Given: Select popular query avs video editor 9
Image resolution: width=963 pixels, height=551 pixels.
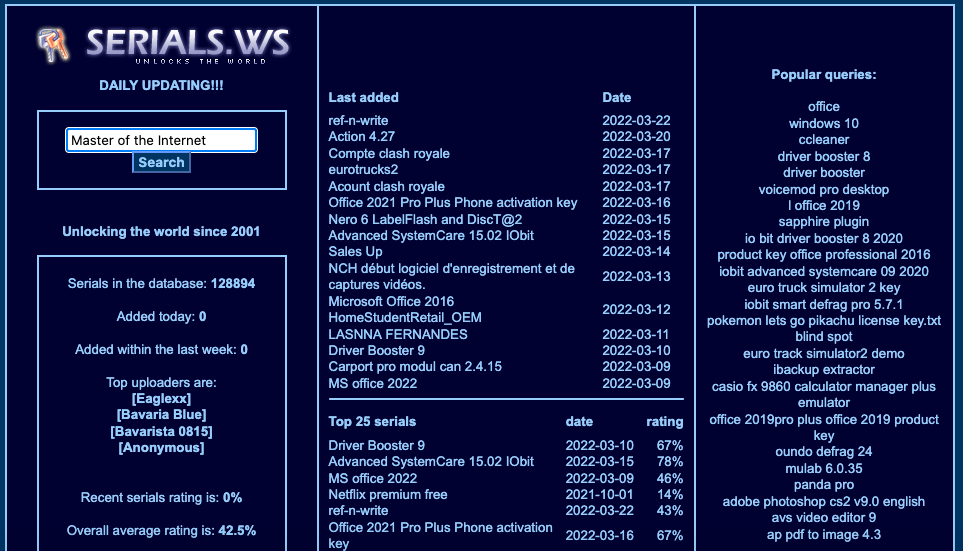Looking at the screenshot, I should [x=824, y=518].
